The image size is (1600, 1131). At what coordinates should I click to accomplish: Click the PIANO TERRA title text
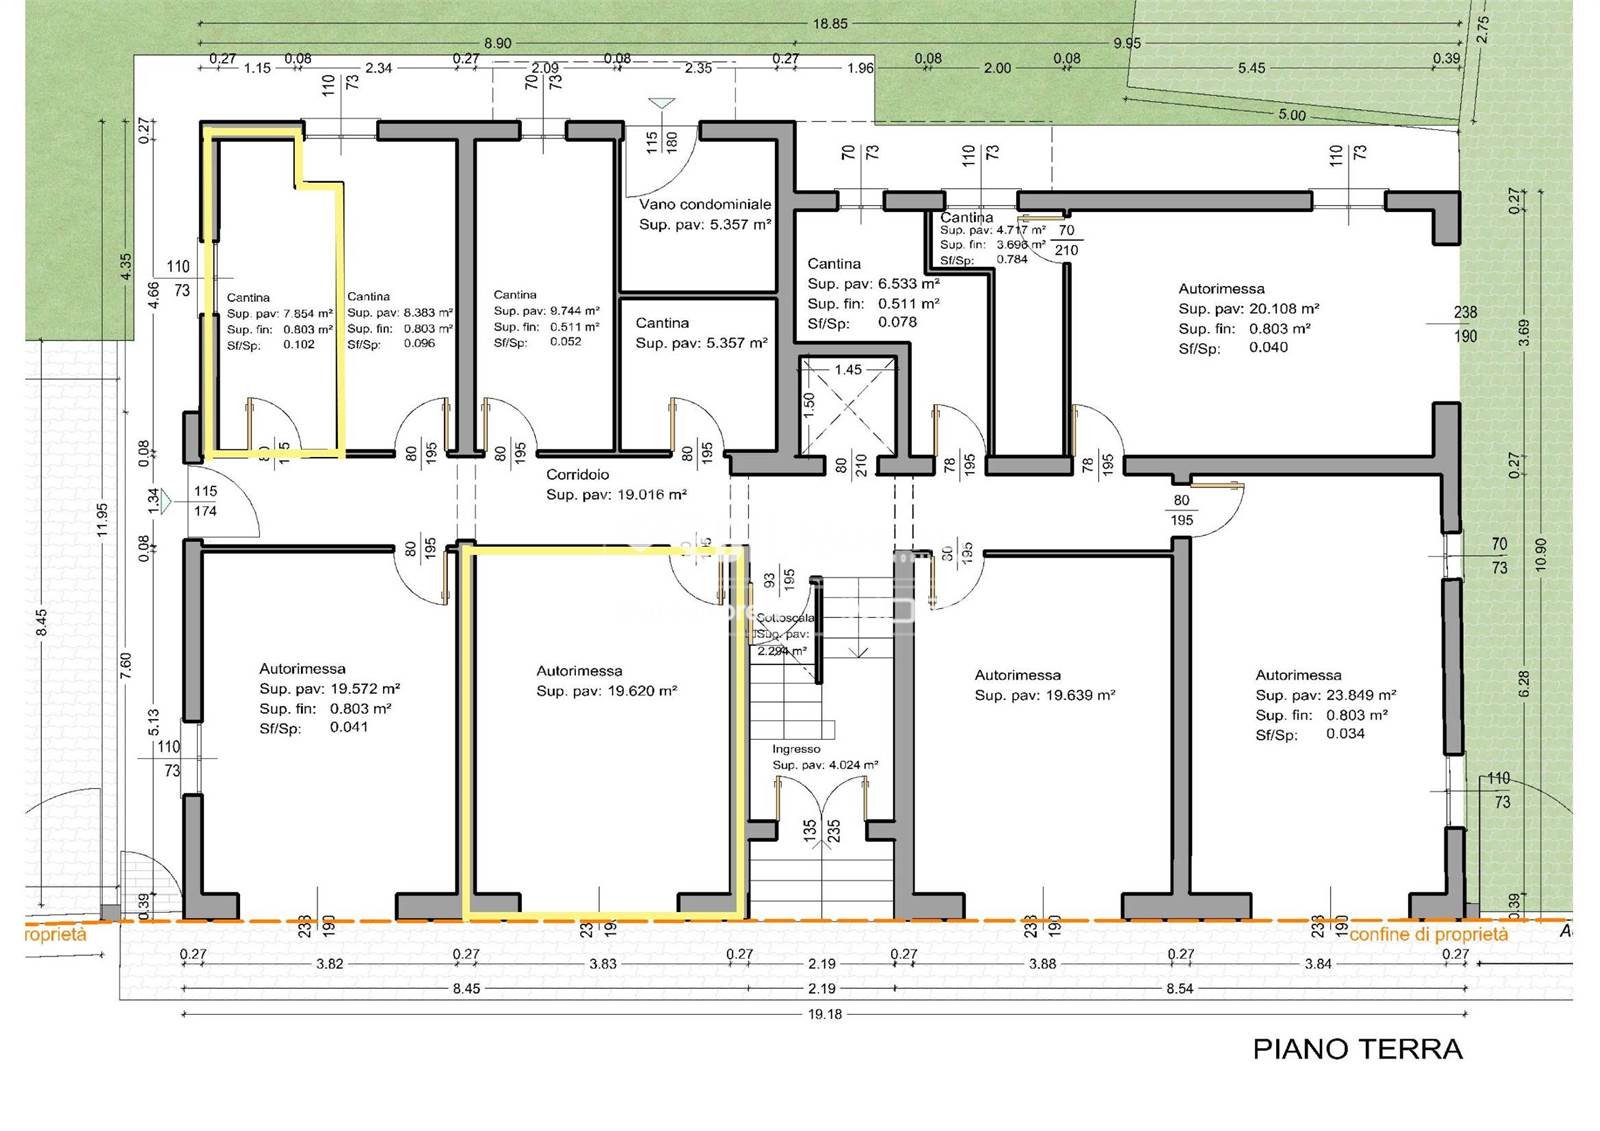(x=1357, y=1049)
